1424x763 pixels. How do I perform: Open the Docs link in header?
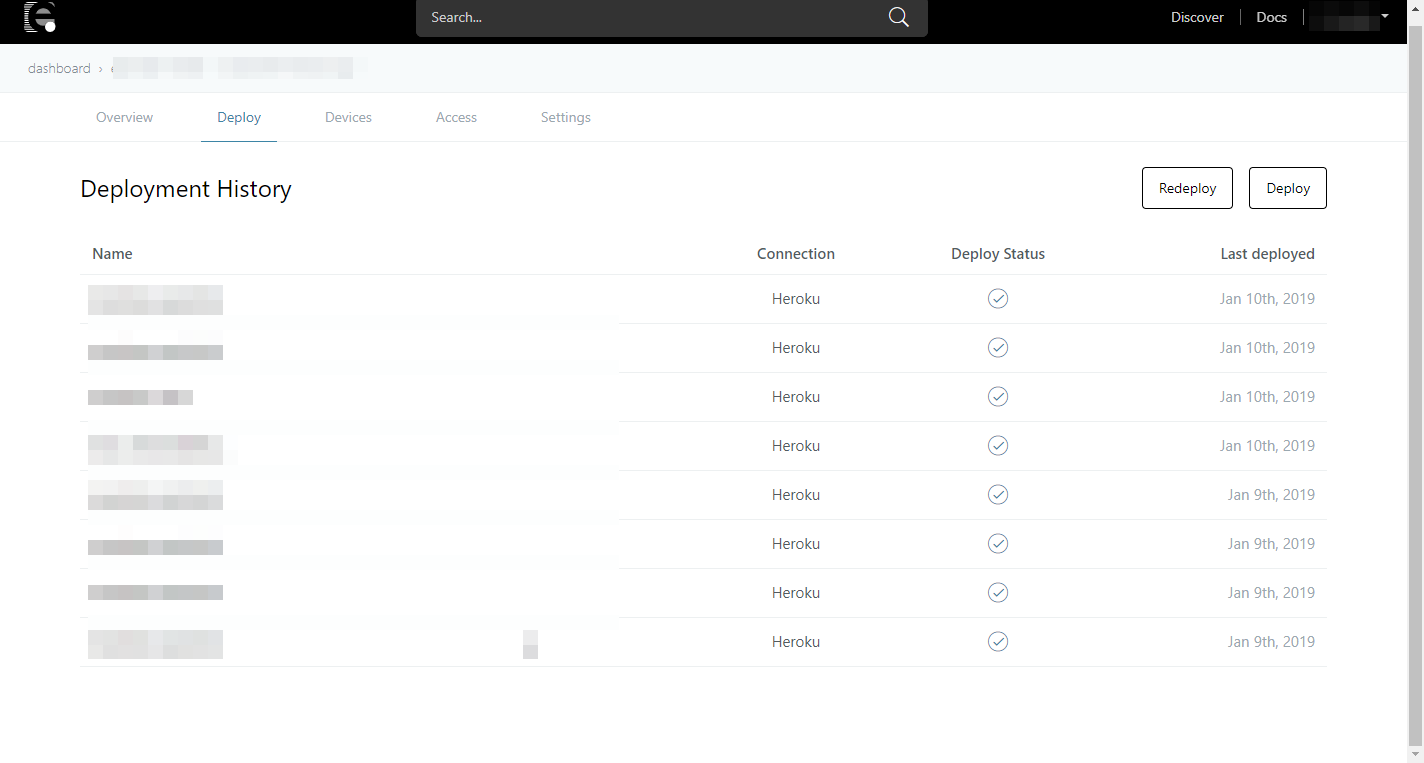click(1271, 17)
